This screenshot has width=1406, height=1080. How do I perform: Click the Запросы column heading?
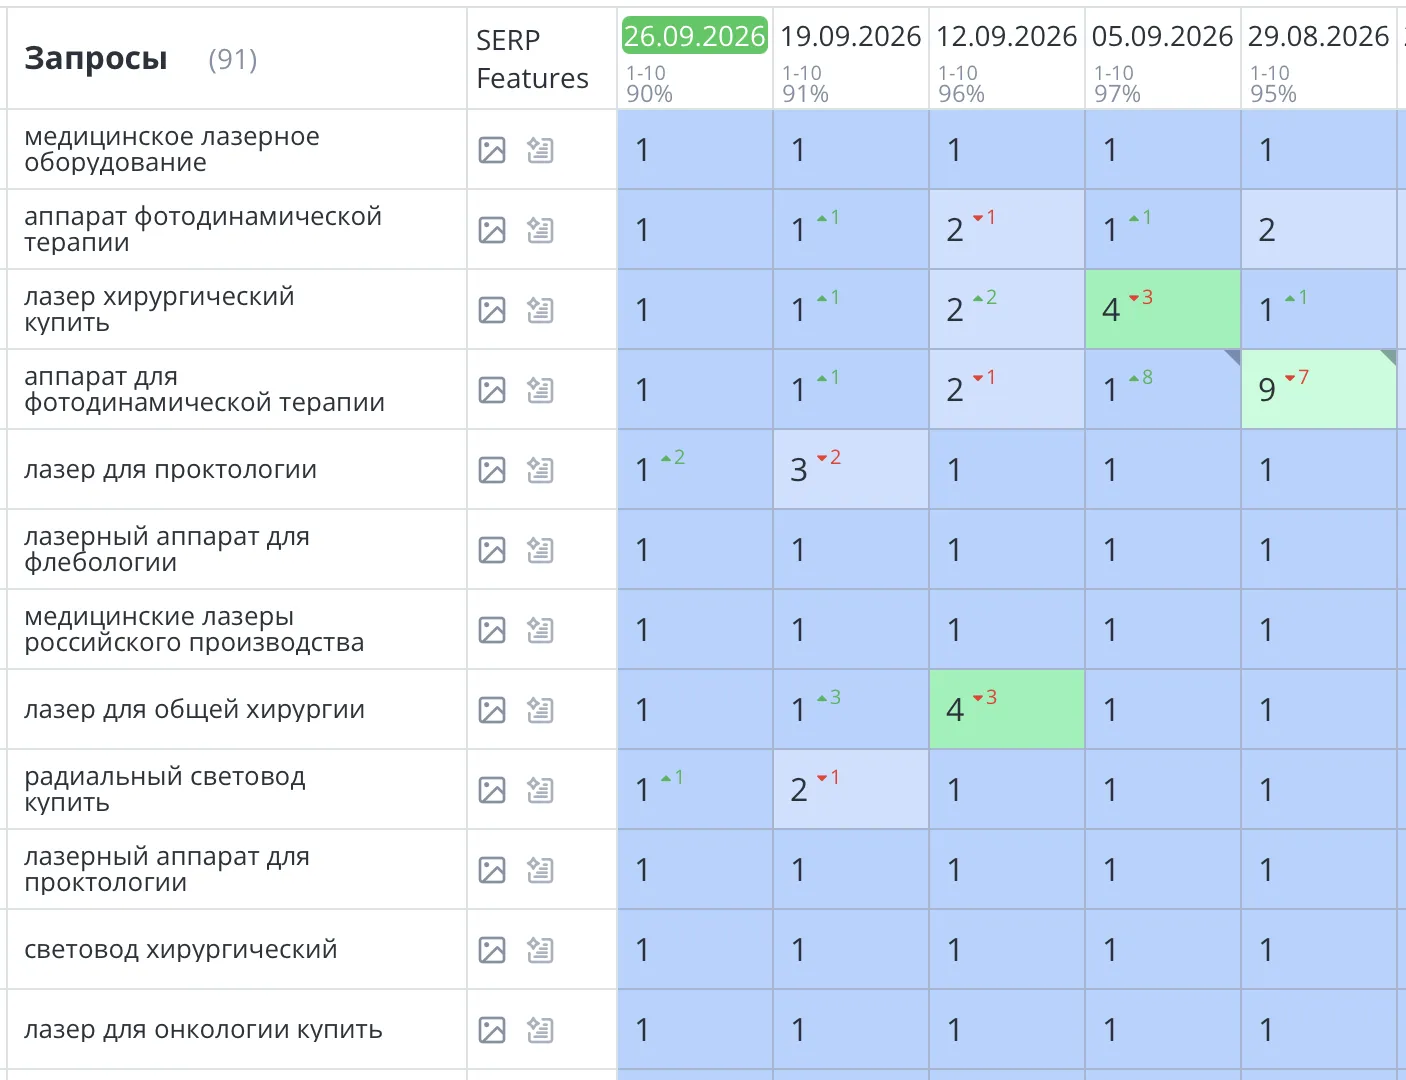point(96,58)
